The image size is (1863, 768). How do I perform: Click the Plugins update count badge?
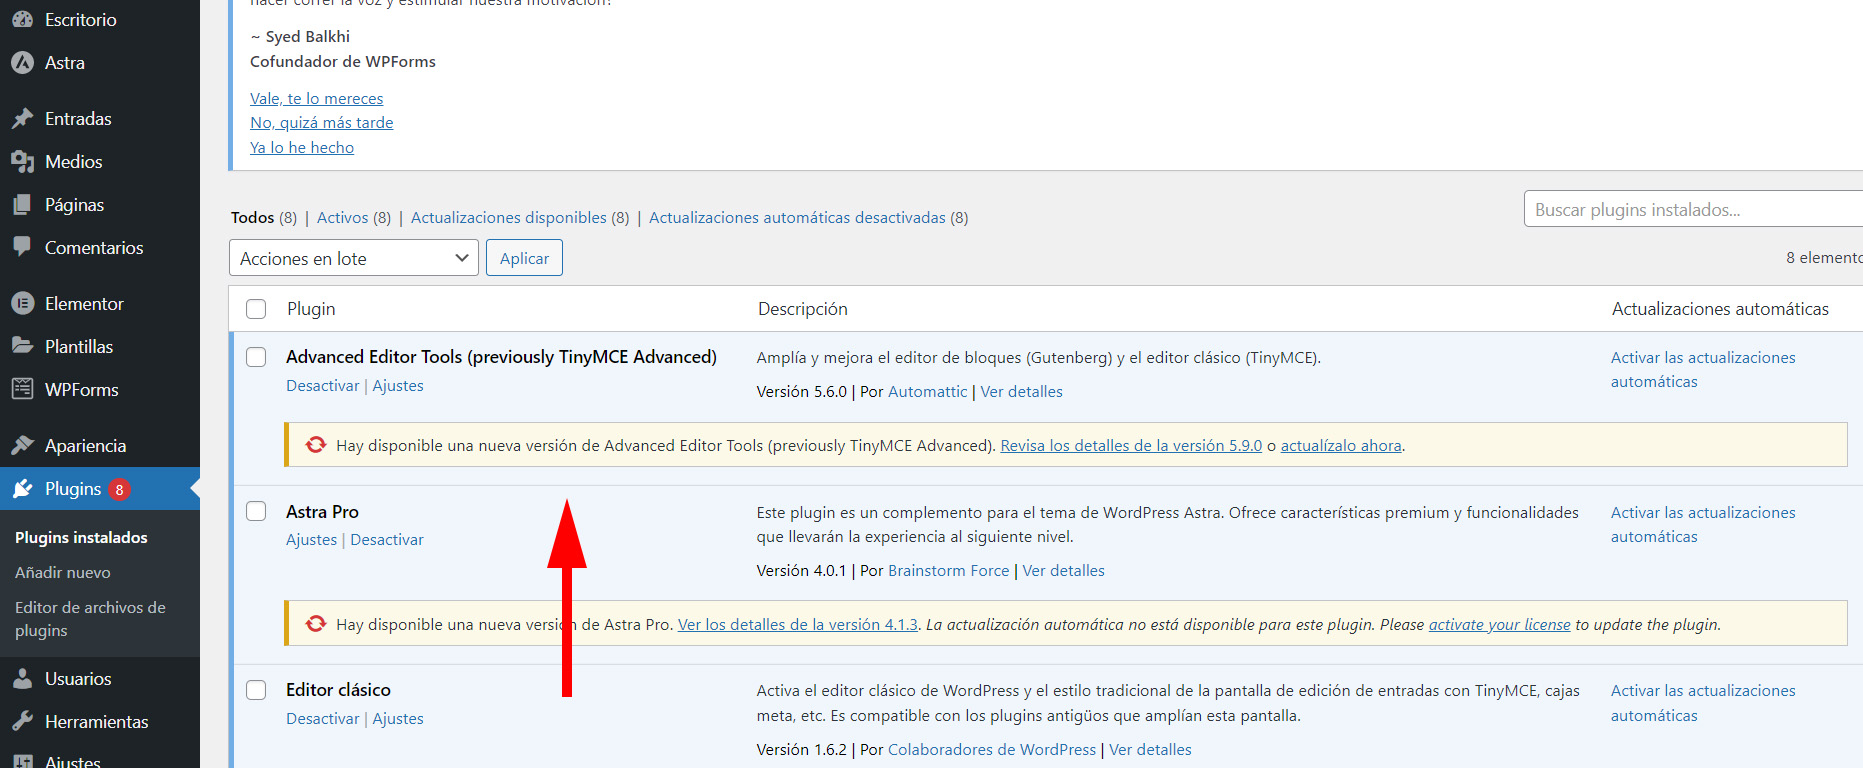[x=119, y=489]
